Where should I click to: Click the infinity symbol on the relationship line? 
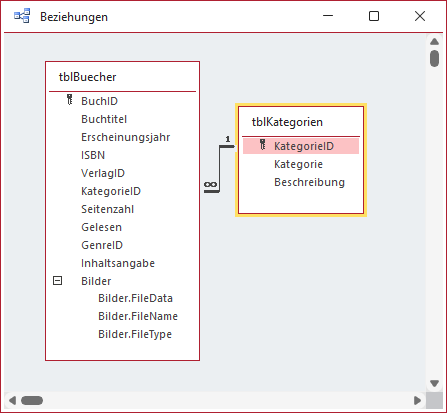[210, 185]
